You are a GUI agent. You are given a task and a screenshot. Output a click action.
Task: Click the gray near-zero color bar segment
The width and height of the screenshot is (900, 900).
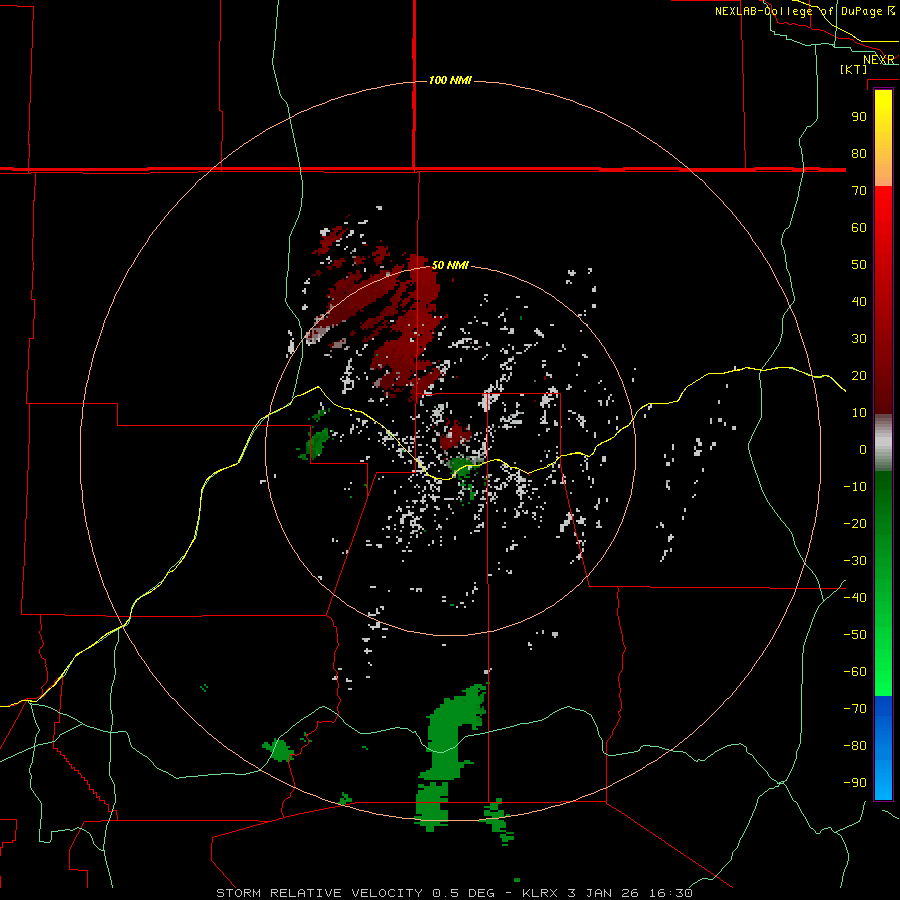point(883,442)
